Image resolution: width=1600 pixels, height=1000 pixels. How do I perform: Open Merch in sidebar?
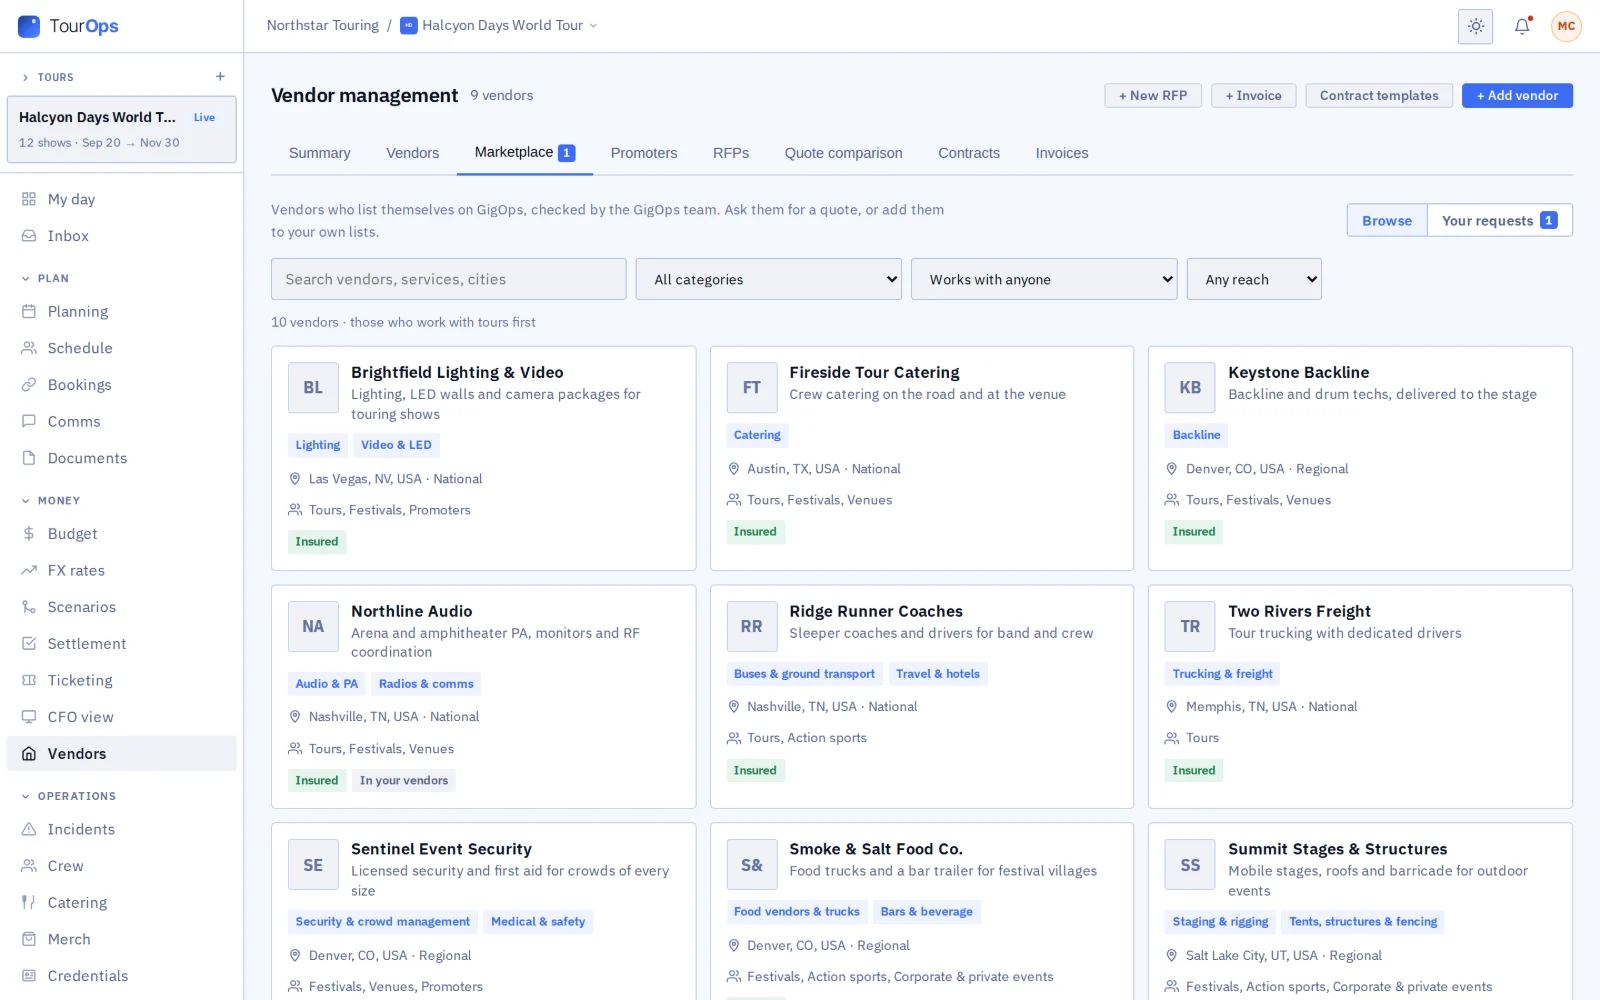(122, 939)
